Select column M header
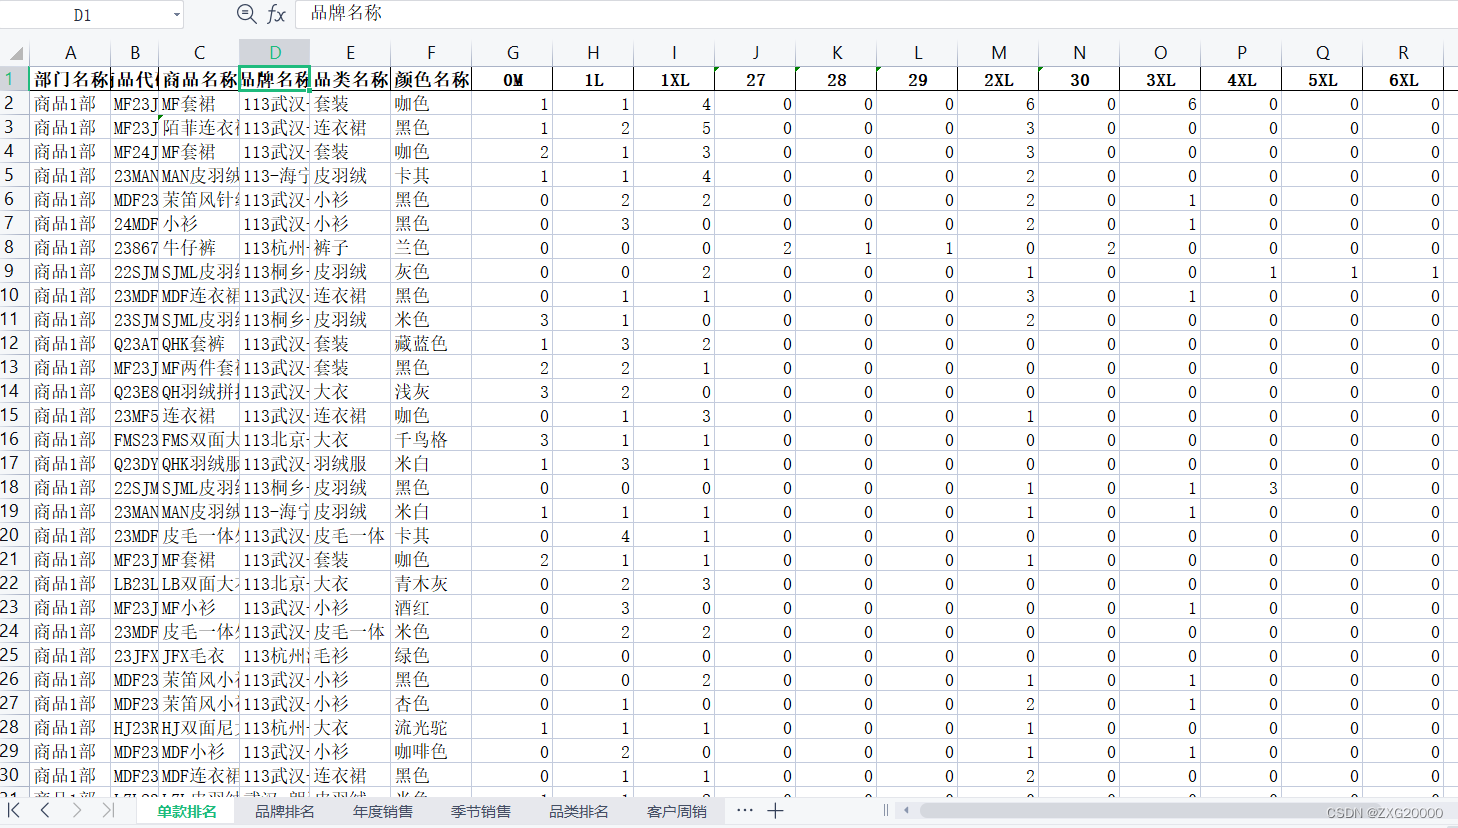The height and width of the screenshot is (828, 1458). tap(999, 53)
